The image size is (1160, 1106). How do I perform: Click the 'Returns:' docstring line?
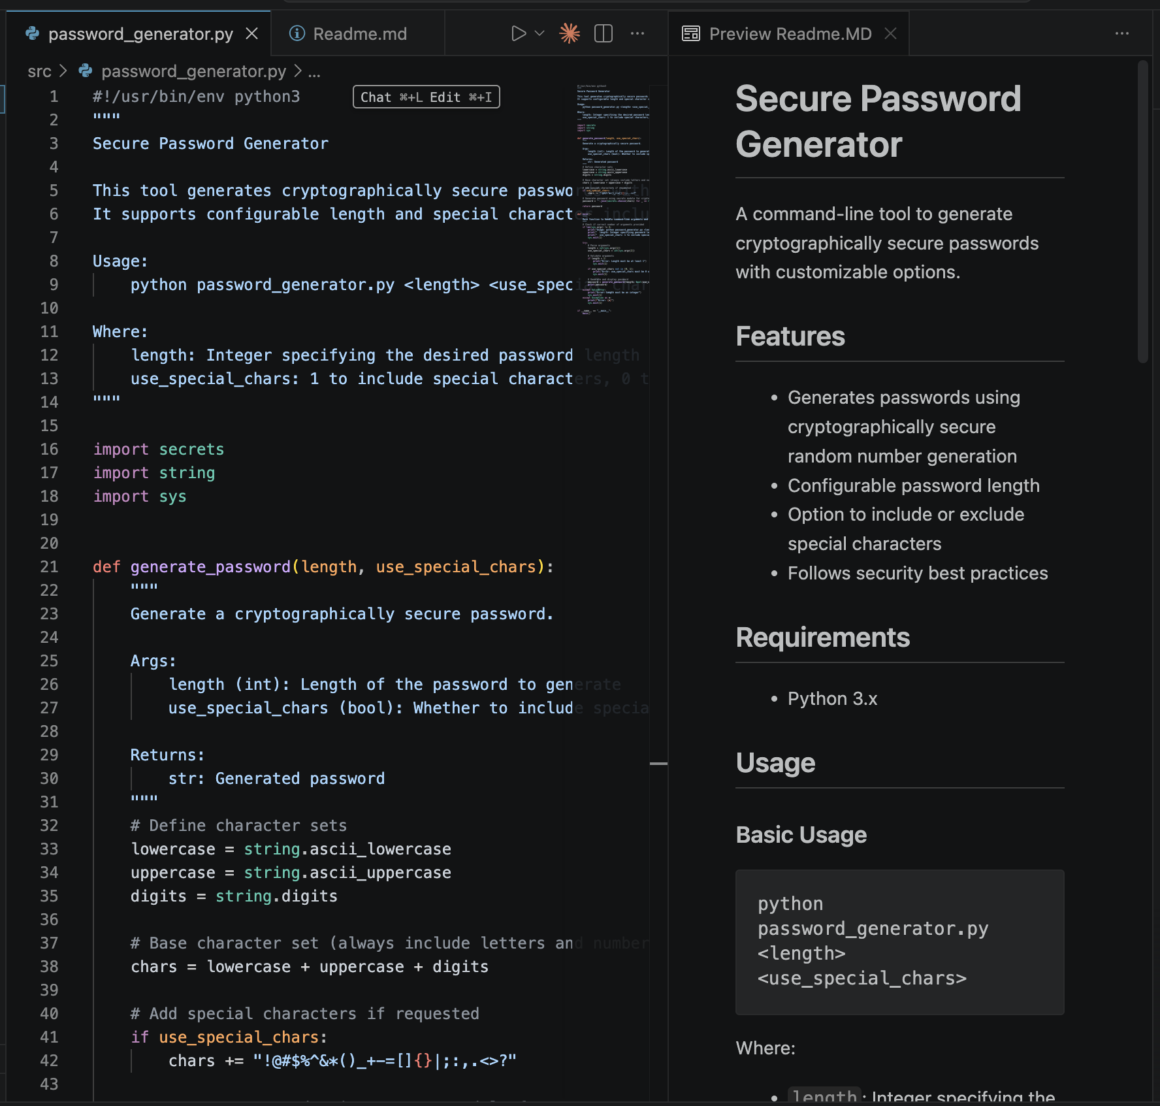coord(167,755)
